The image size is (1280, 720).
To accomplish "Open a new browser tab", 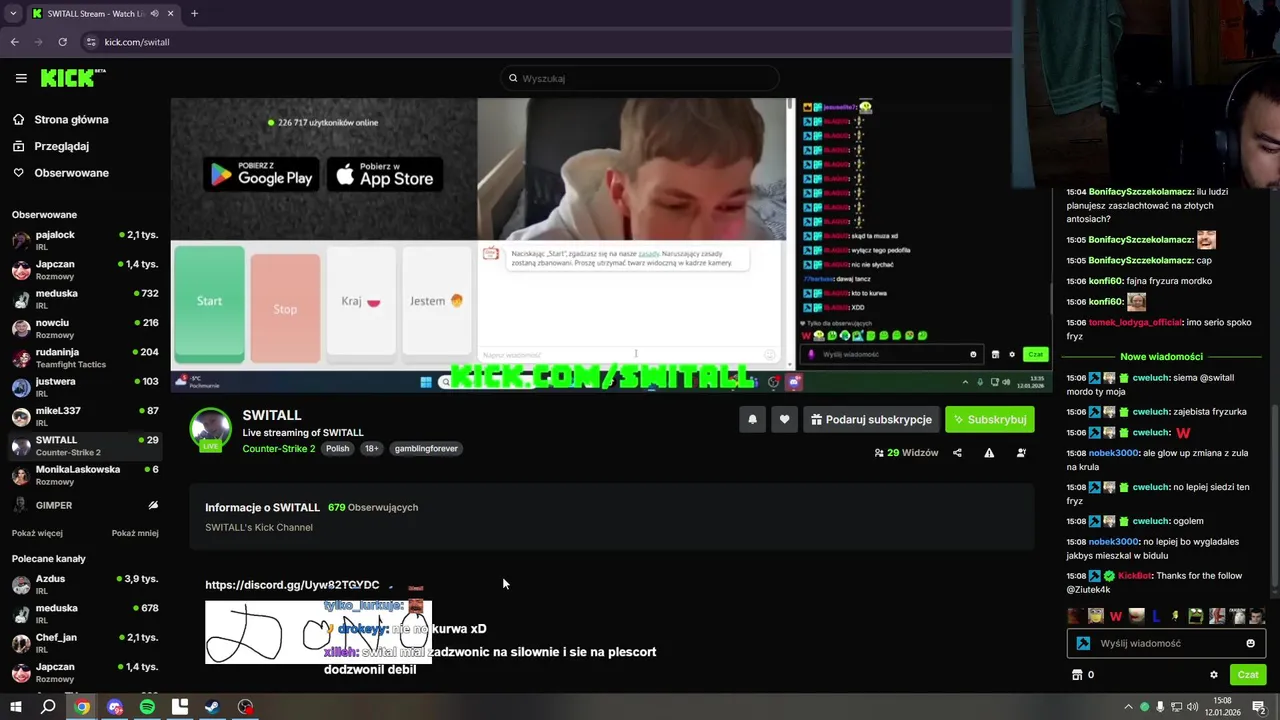I will click(194, 14).
